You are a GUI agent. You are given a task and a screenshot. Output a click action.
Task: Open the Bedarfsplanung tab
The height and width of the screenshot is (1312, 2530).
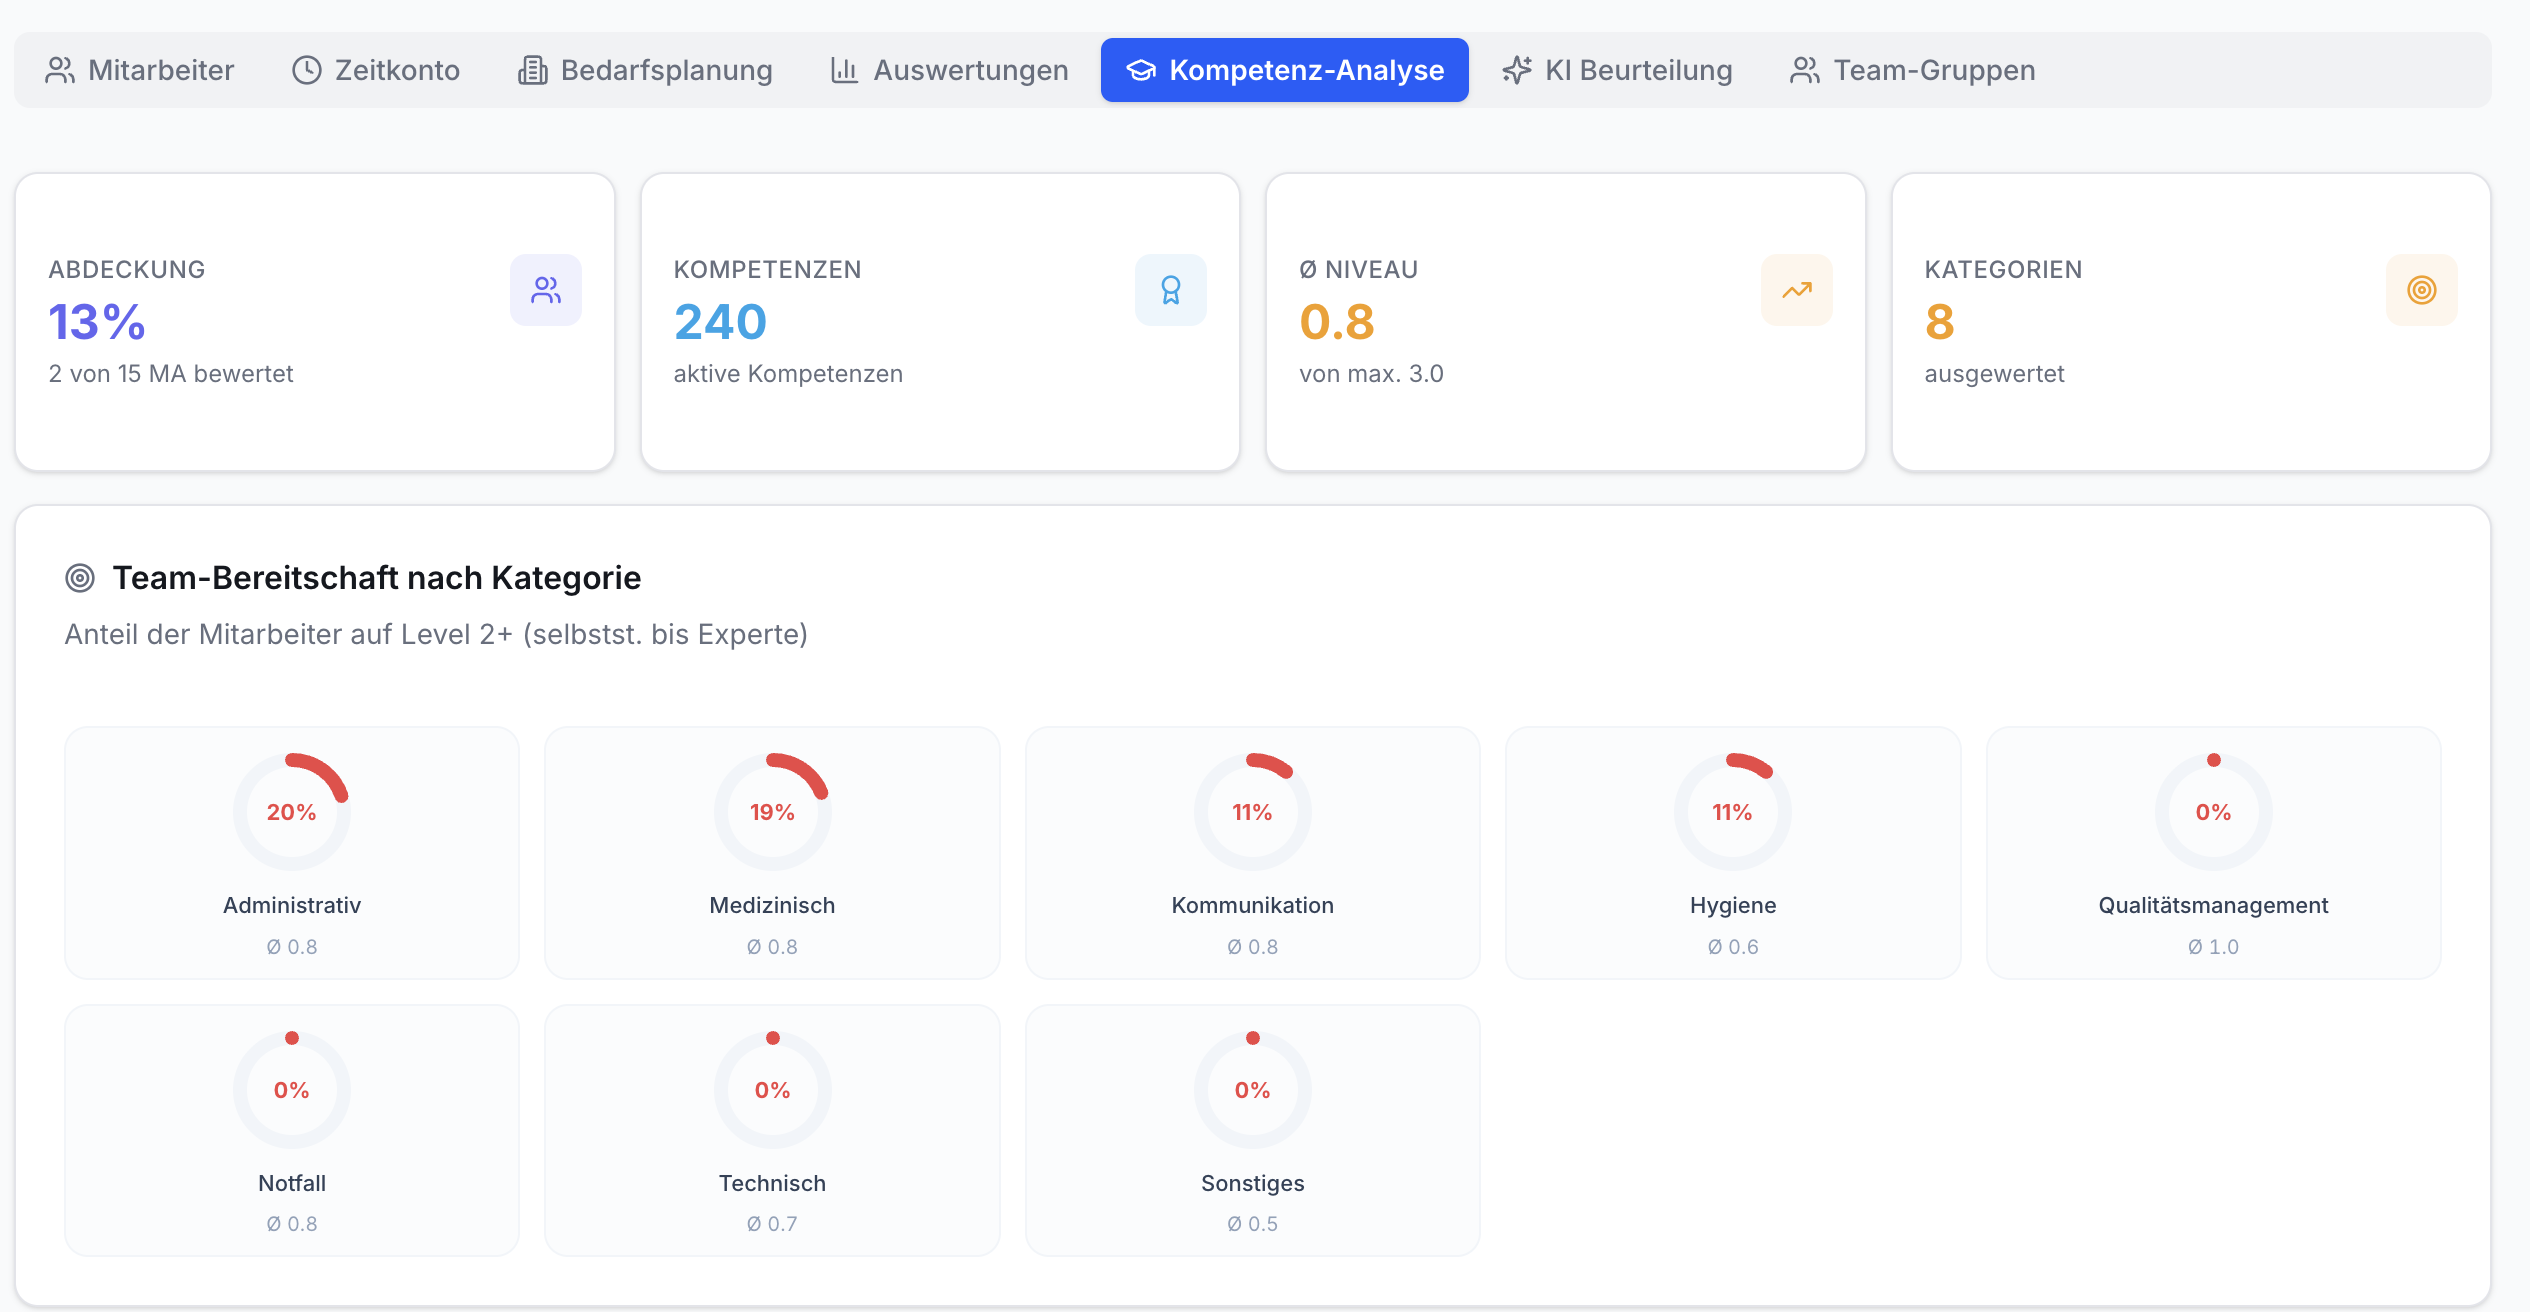pyautogui.click(x=645, y=70)
